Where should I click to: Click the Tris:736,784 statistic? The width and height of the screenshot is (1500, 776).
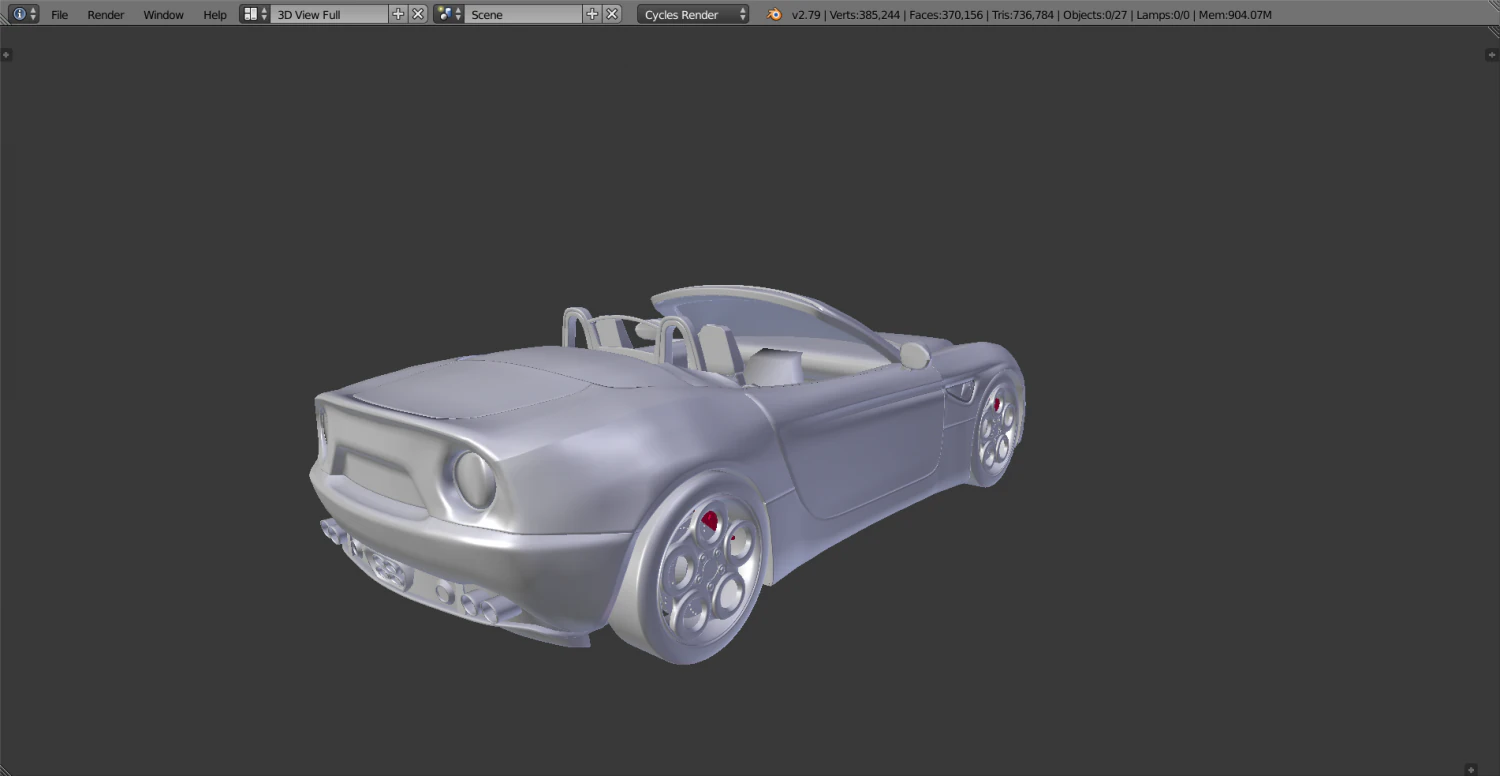1023,15
